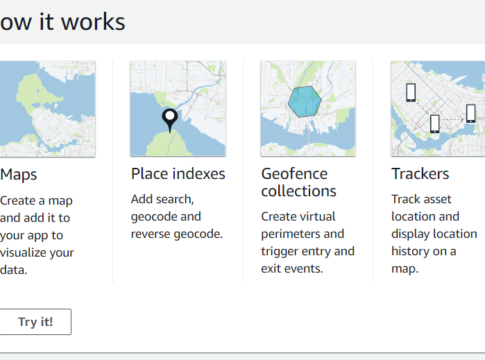Image resolution: width=485 pixels, height=360 pixels.
Task: Click the 'Track asset location' description text
Action: click(434, 234)
